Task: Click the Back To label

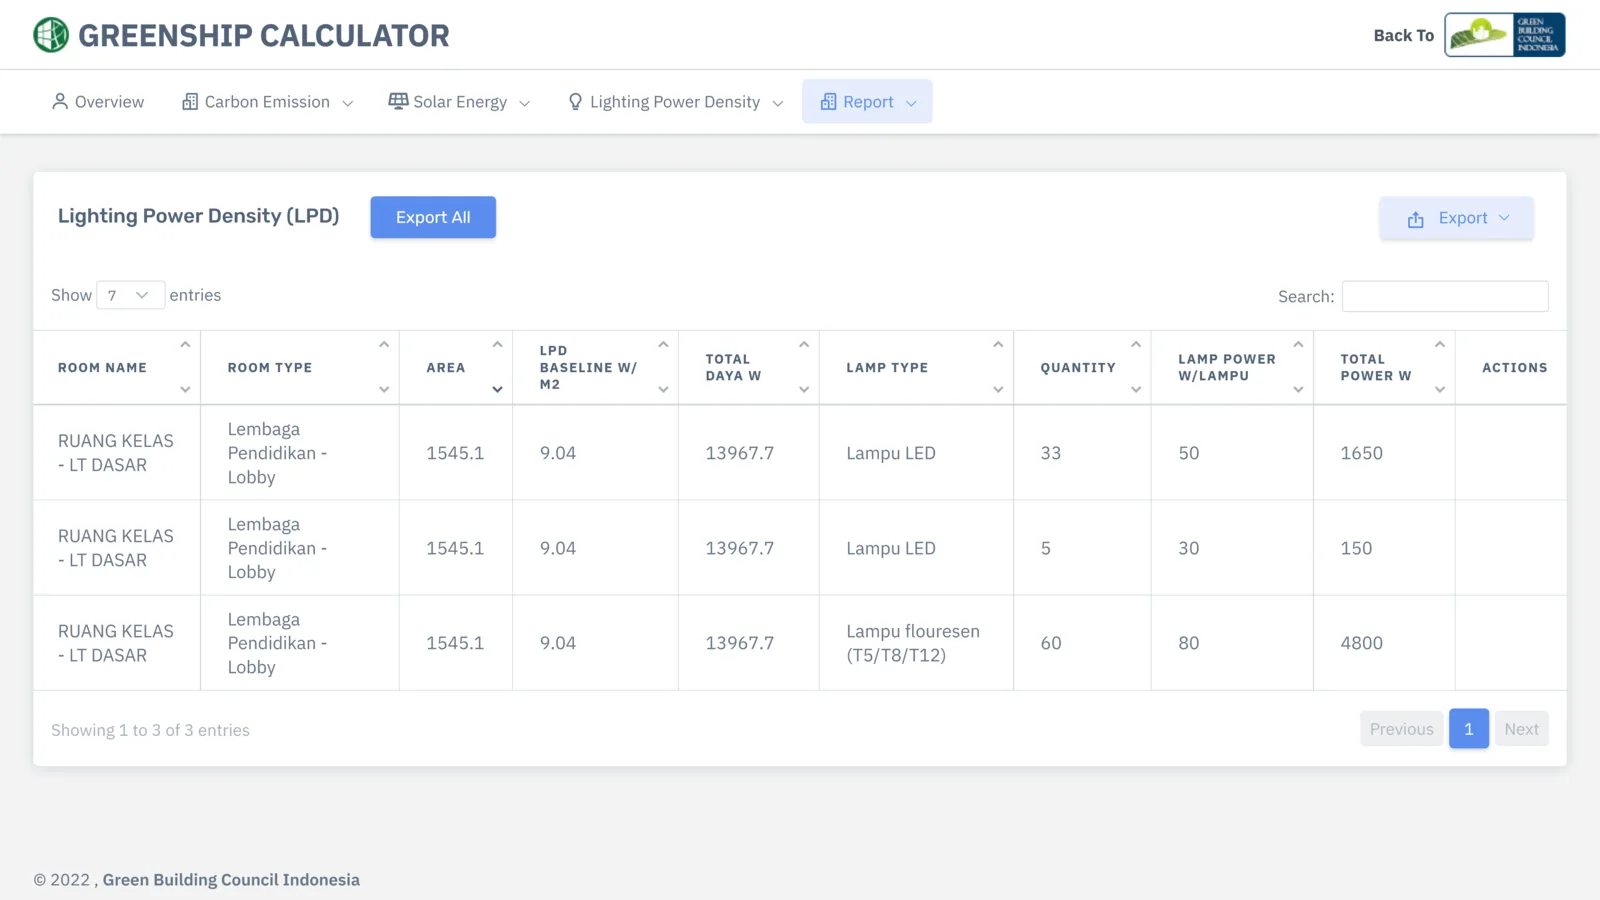Action: pyautogui.click(x=1403, y=35)
